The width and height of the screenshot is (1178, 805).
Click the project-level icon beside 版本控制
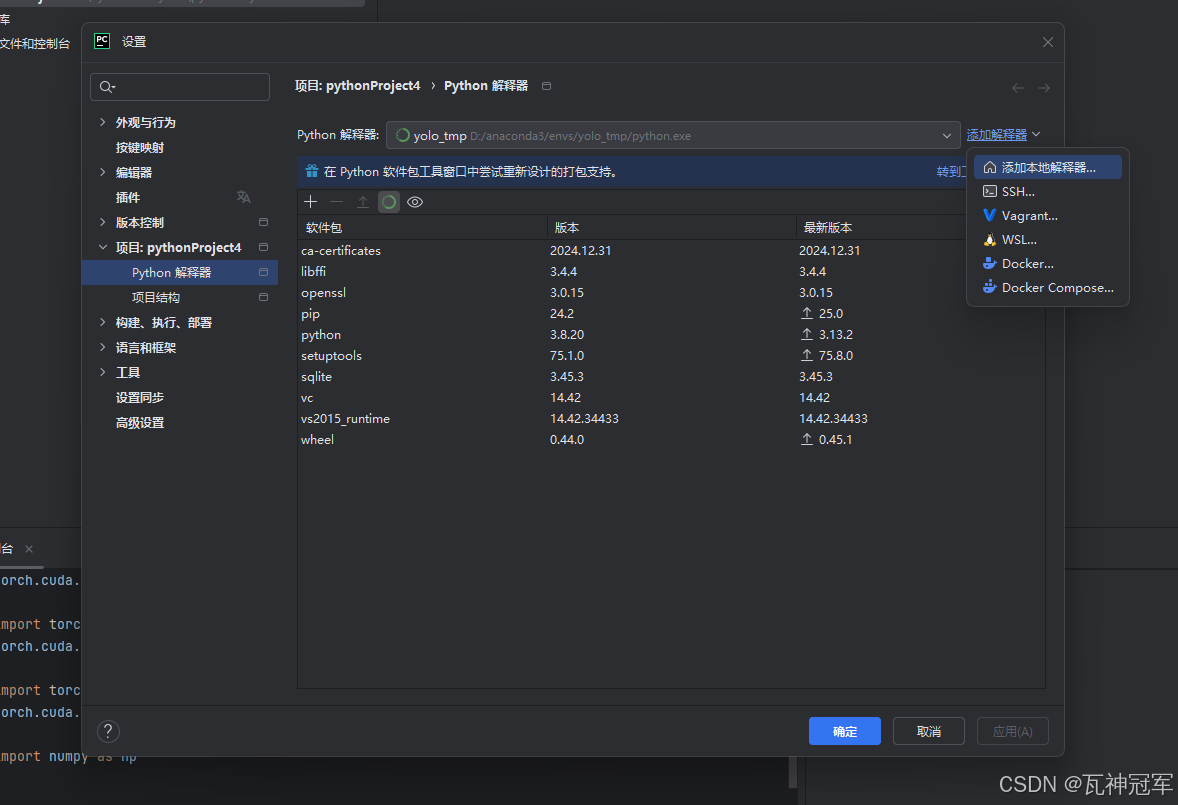click(263, 222)
